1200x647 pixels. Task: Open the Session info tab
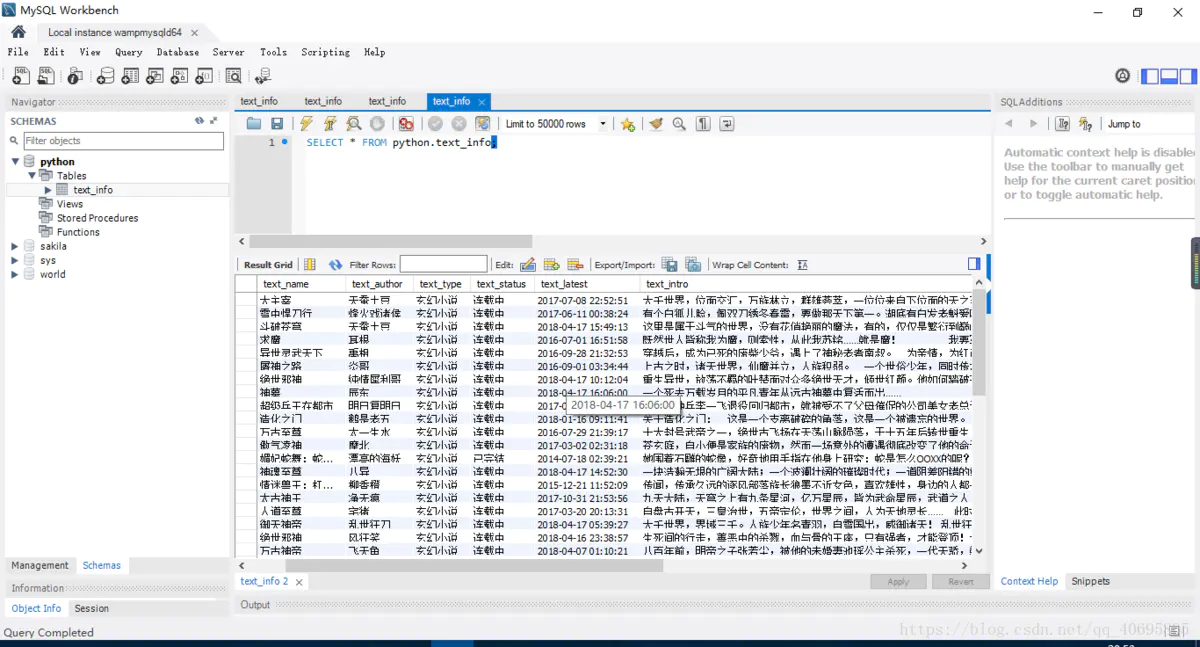(x=91, y=608)
